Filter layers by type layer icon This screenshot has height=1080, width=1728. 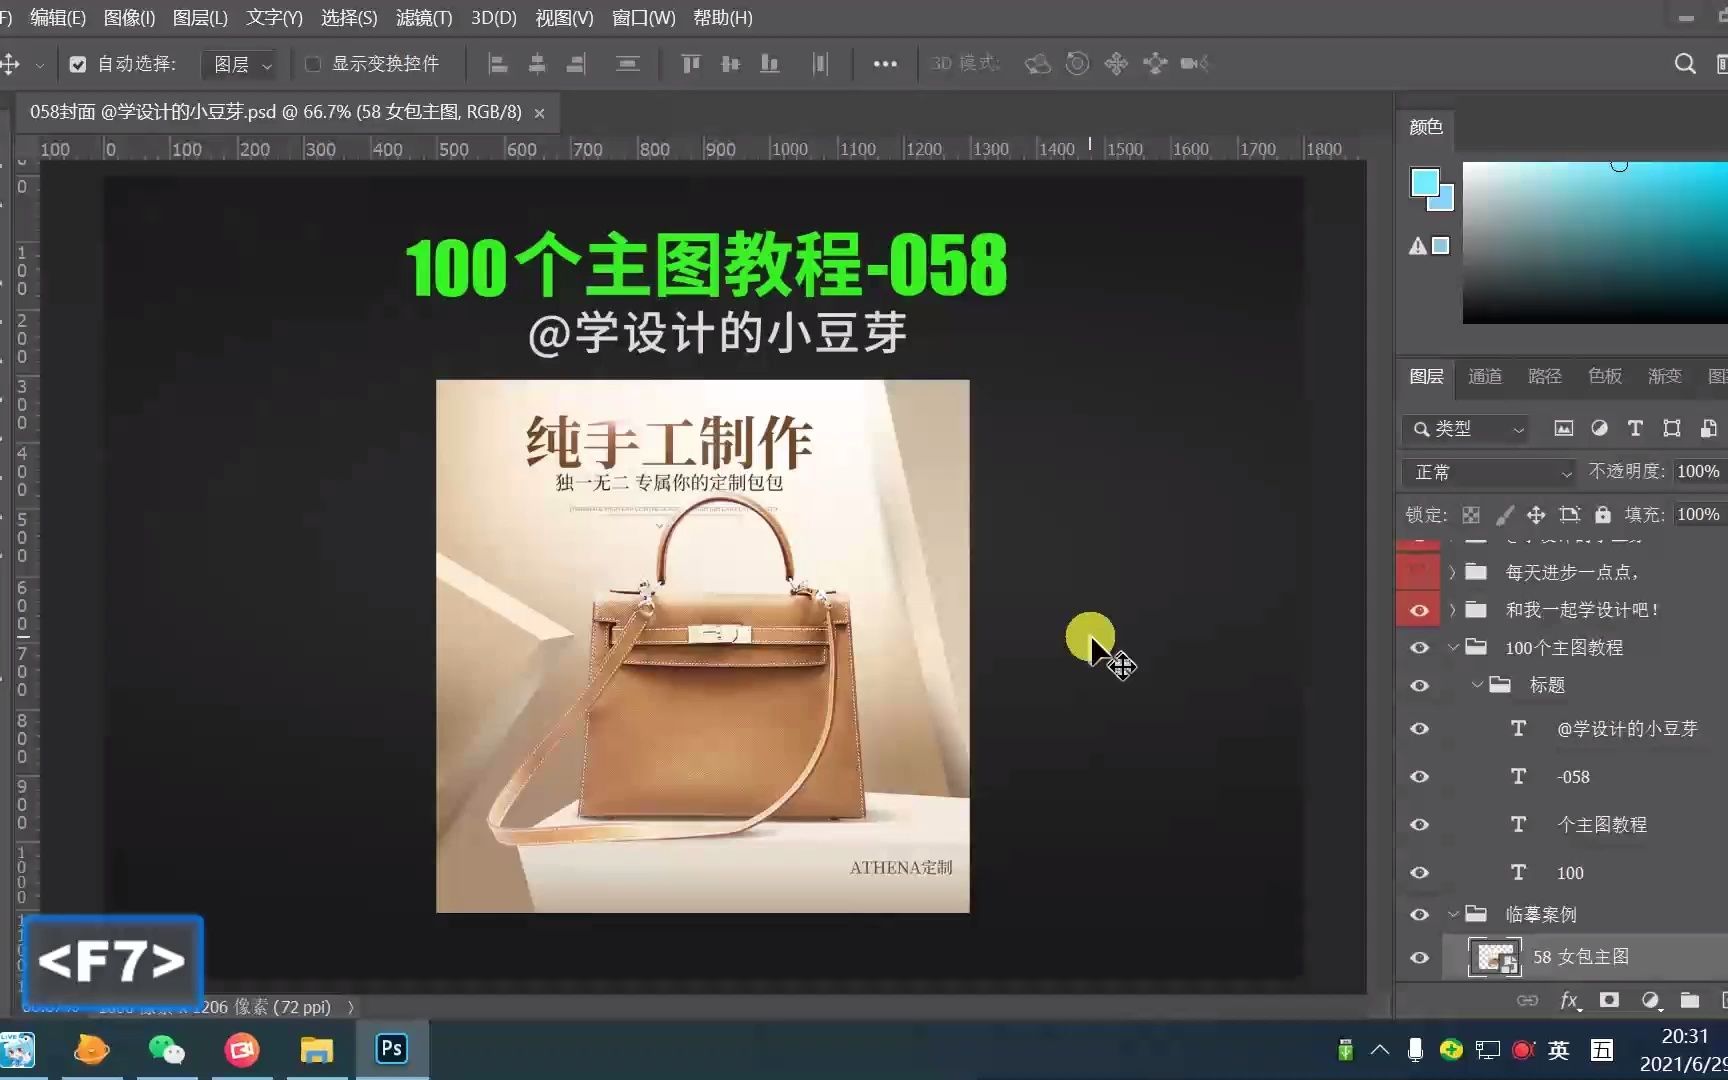coord(1635,428)
